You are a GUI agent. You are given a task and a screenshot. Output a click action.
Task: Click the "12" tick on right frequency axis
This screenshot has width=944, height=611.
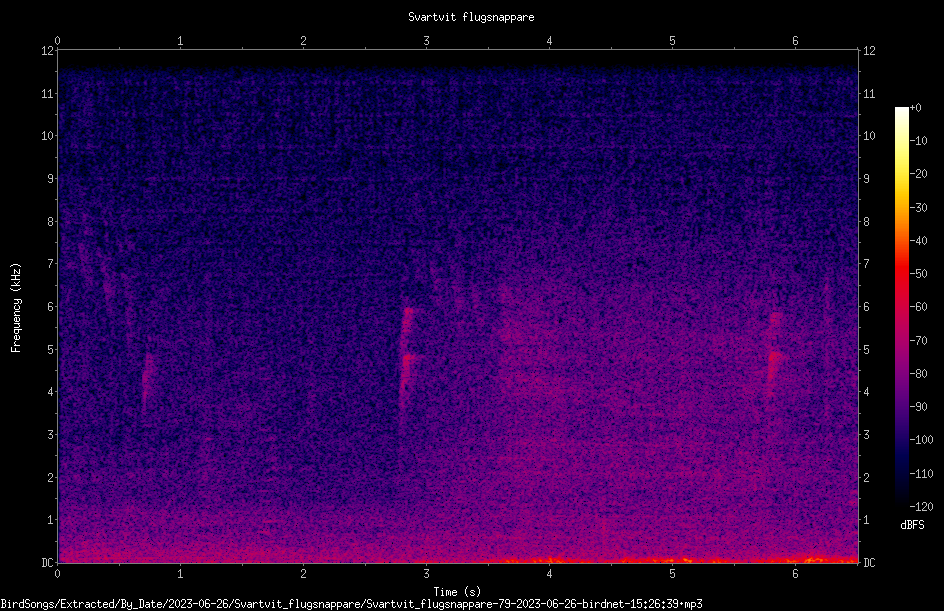[x=869, y=51]
